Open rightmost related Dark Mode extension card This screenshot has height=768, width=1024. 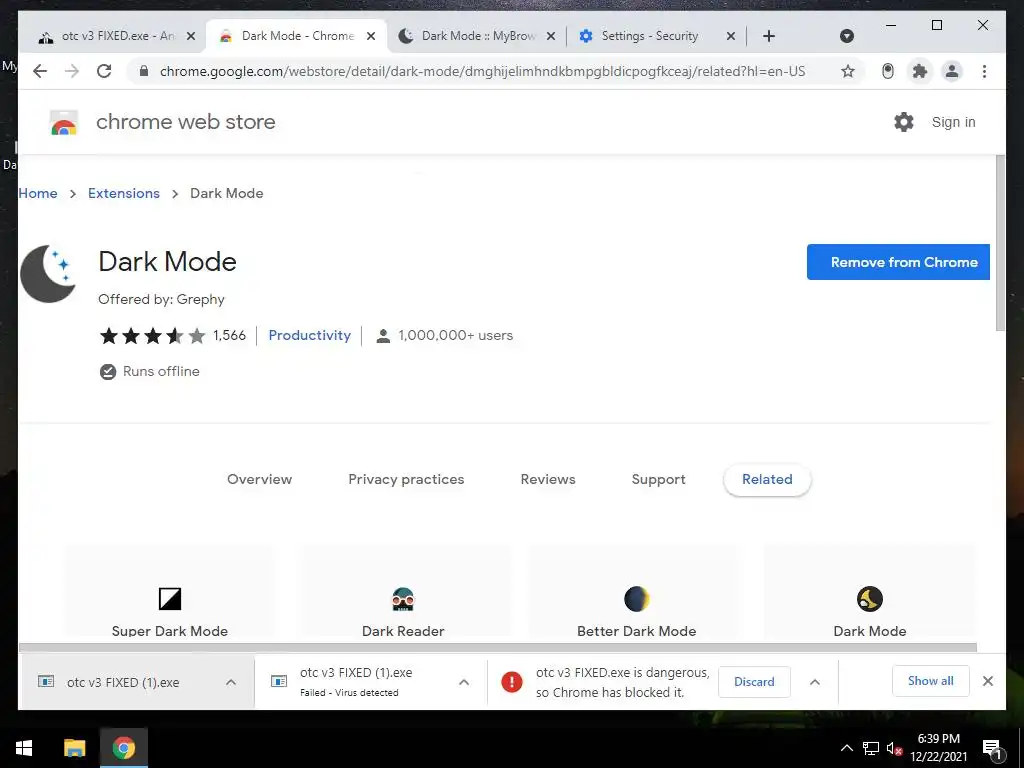point(870,591)
